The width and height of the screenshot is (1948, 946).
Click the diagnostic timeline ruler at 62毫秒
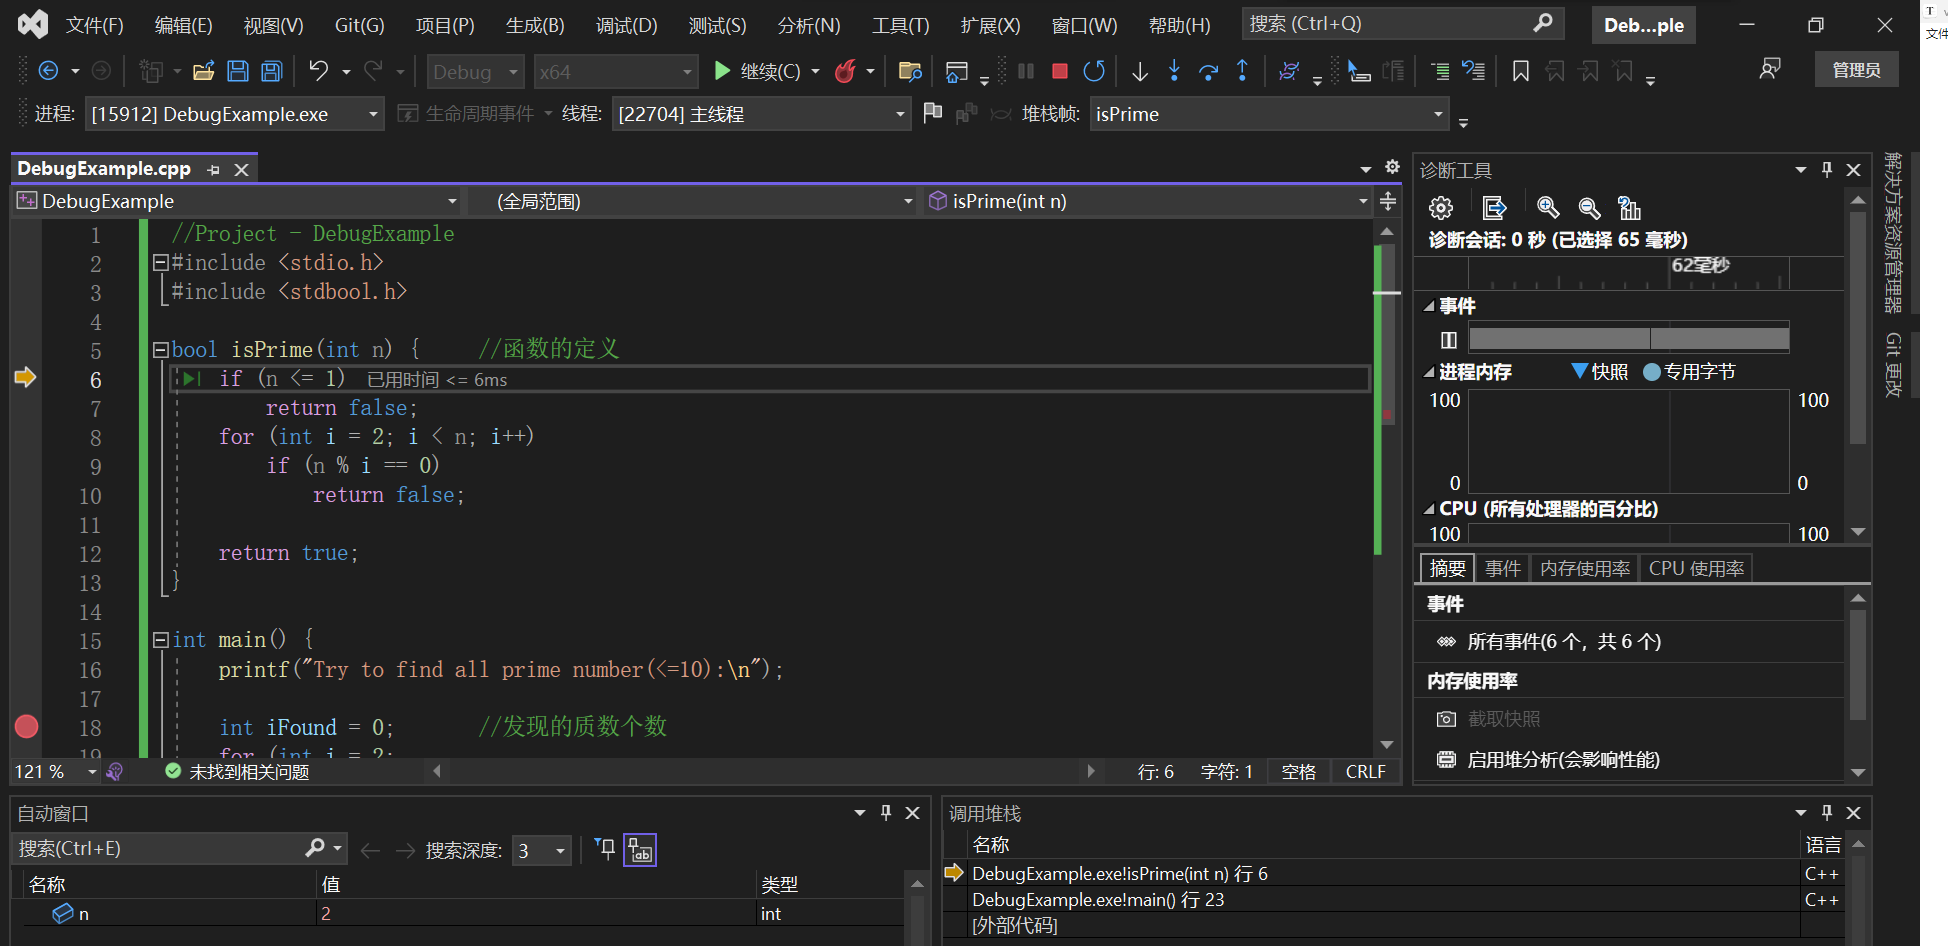click(x=1700, y=266)
